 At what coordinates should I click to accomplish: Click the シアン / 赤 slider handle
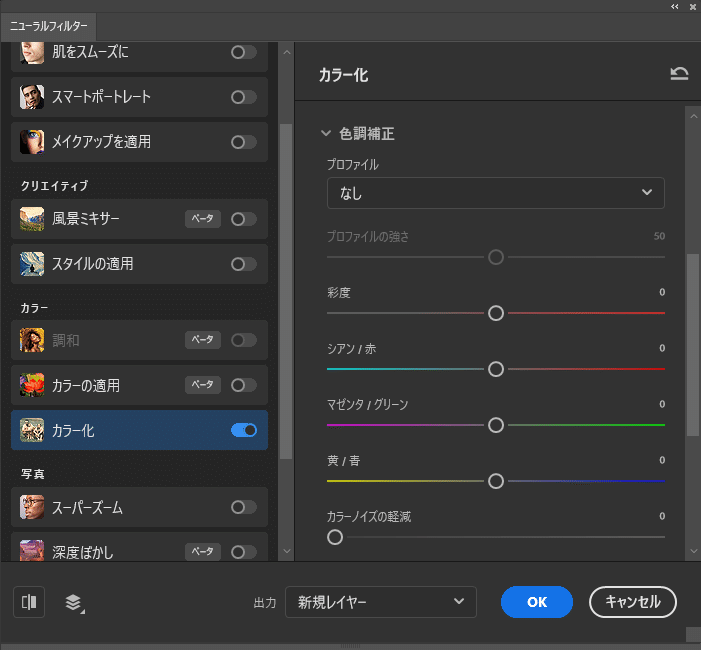pos(496,369)
